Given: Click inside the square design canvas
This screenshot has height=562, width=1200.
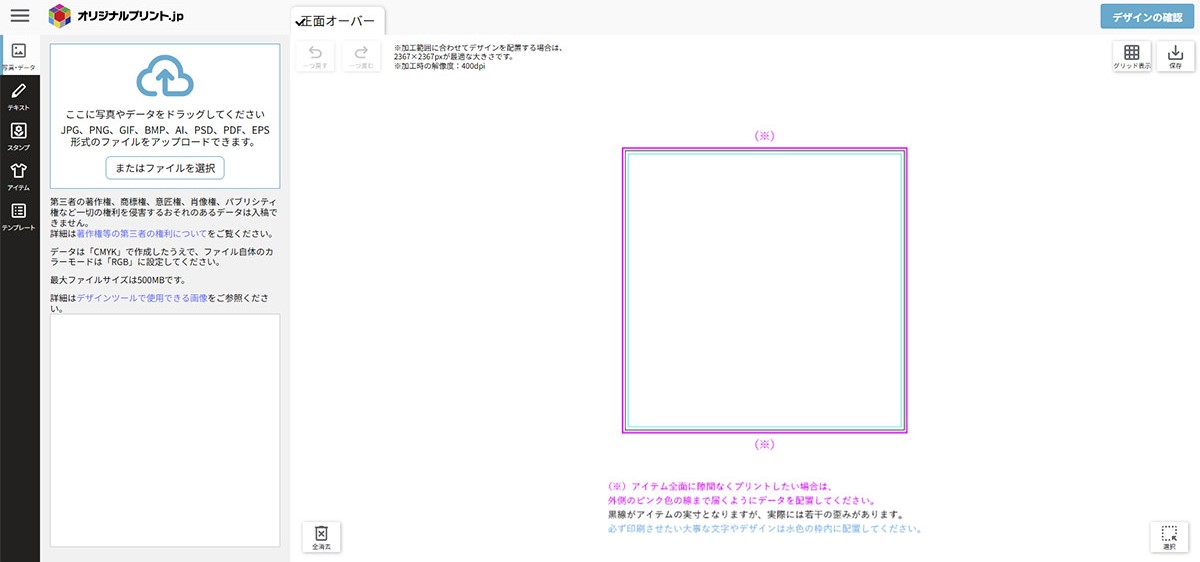Looking at the screenshot, I should pos(764,290).
